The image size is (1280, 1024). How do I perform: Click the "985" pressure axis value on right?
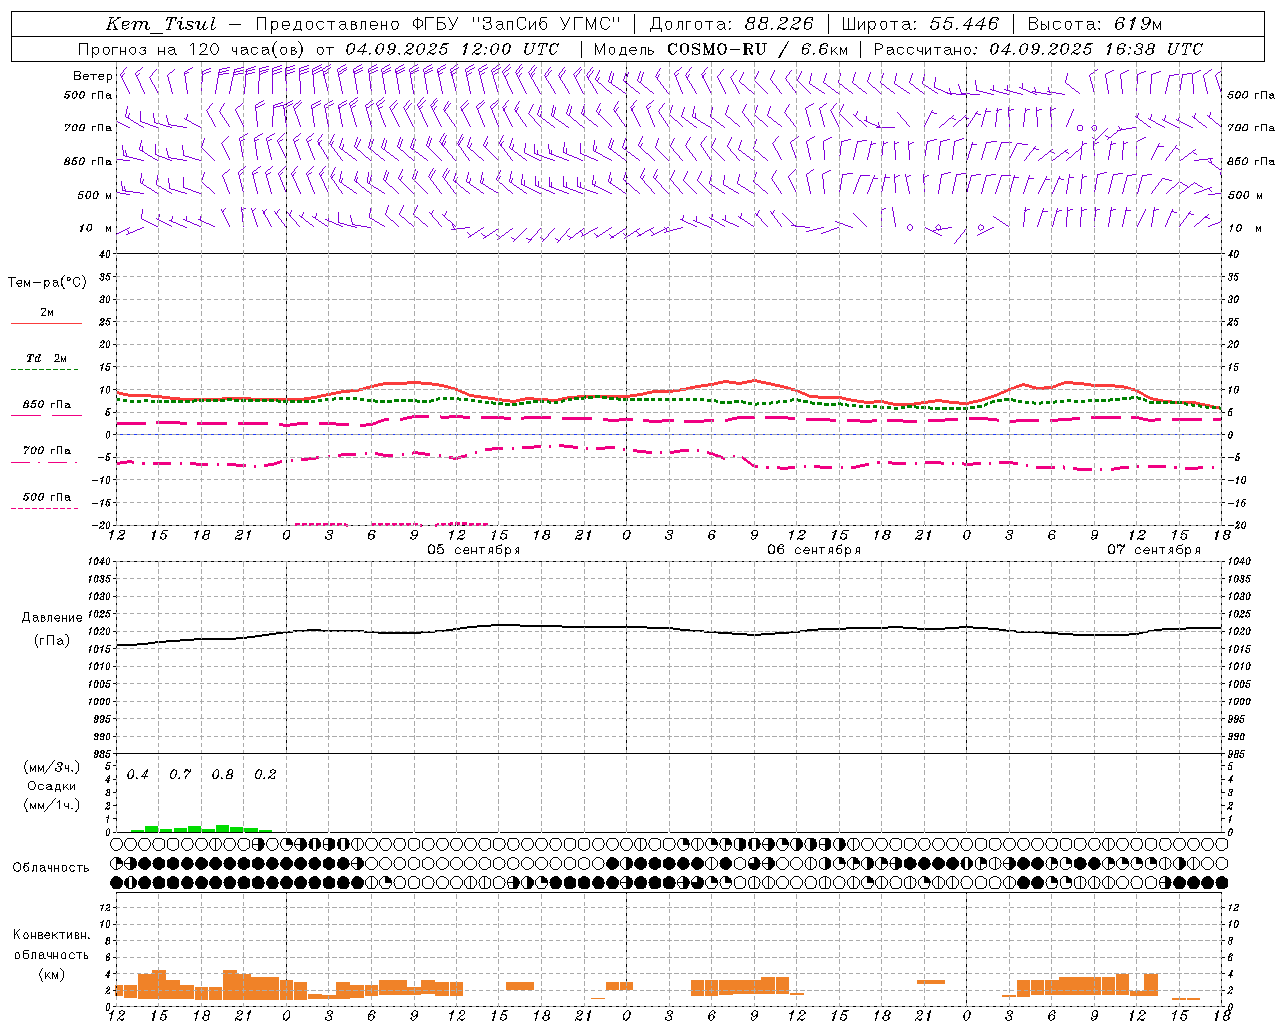(x=1237, y=754)
